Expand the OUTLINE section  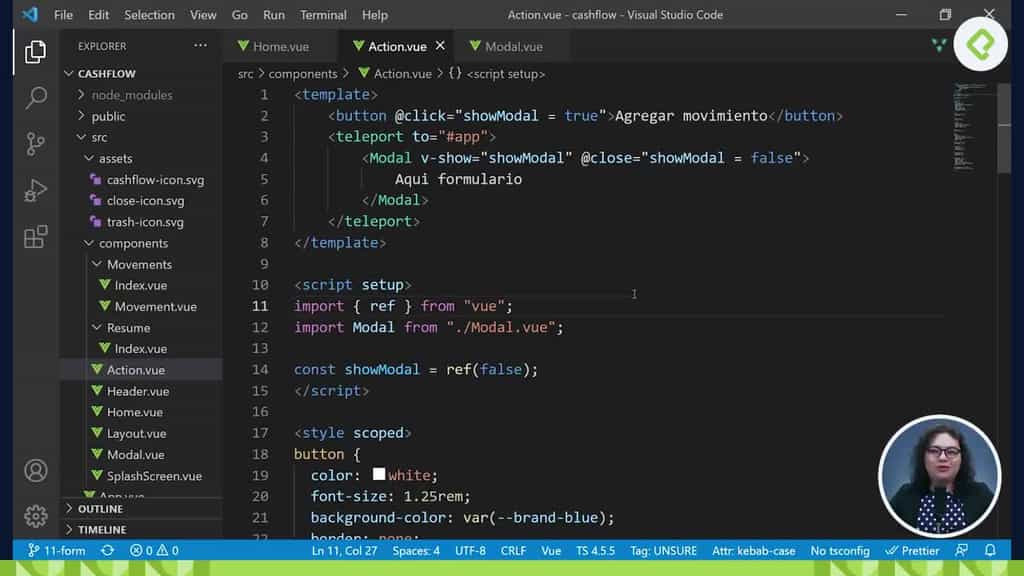point(100,509)
